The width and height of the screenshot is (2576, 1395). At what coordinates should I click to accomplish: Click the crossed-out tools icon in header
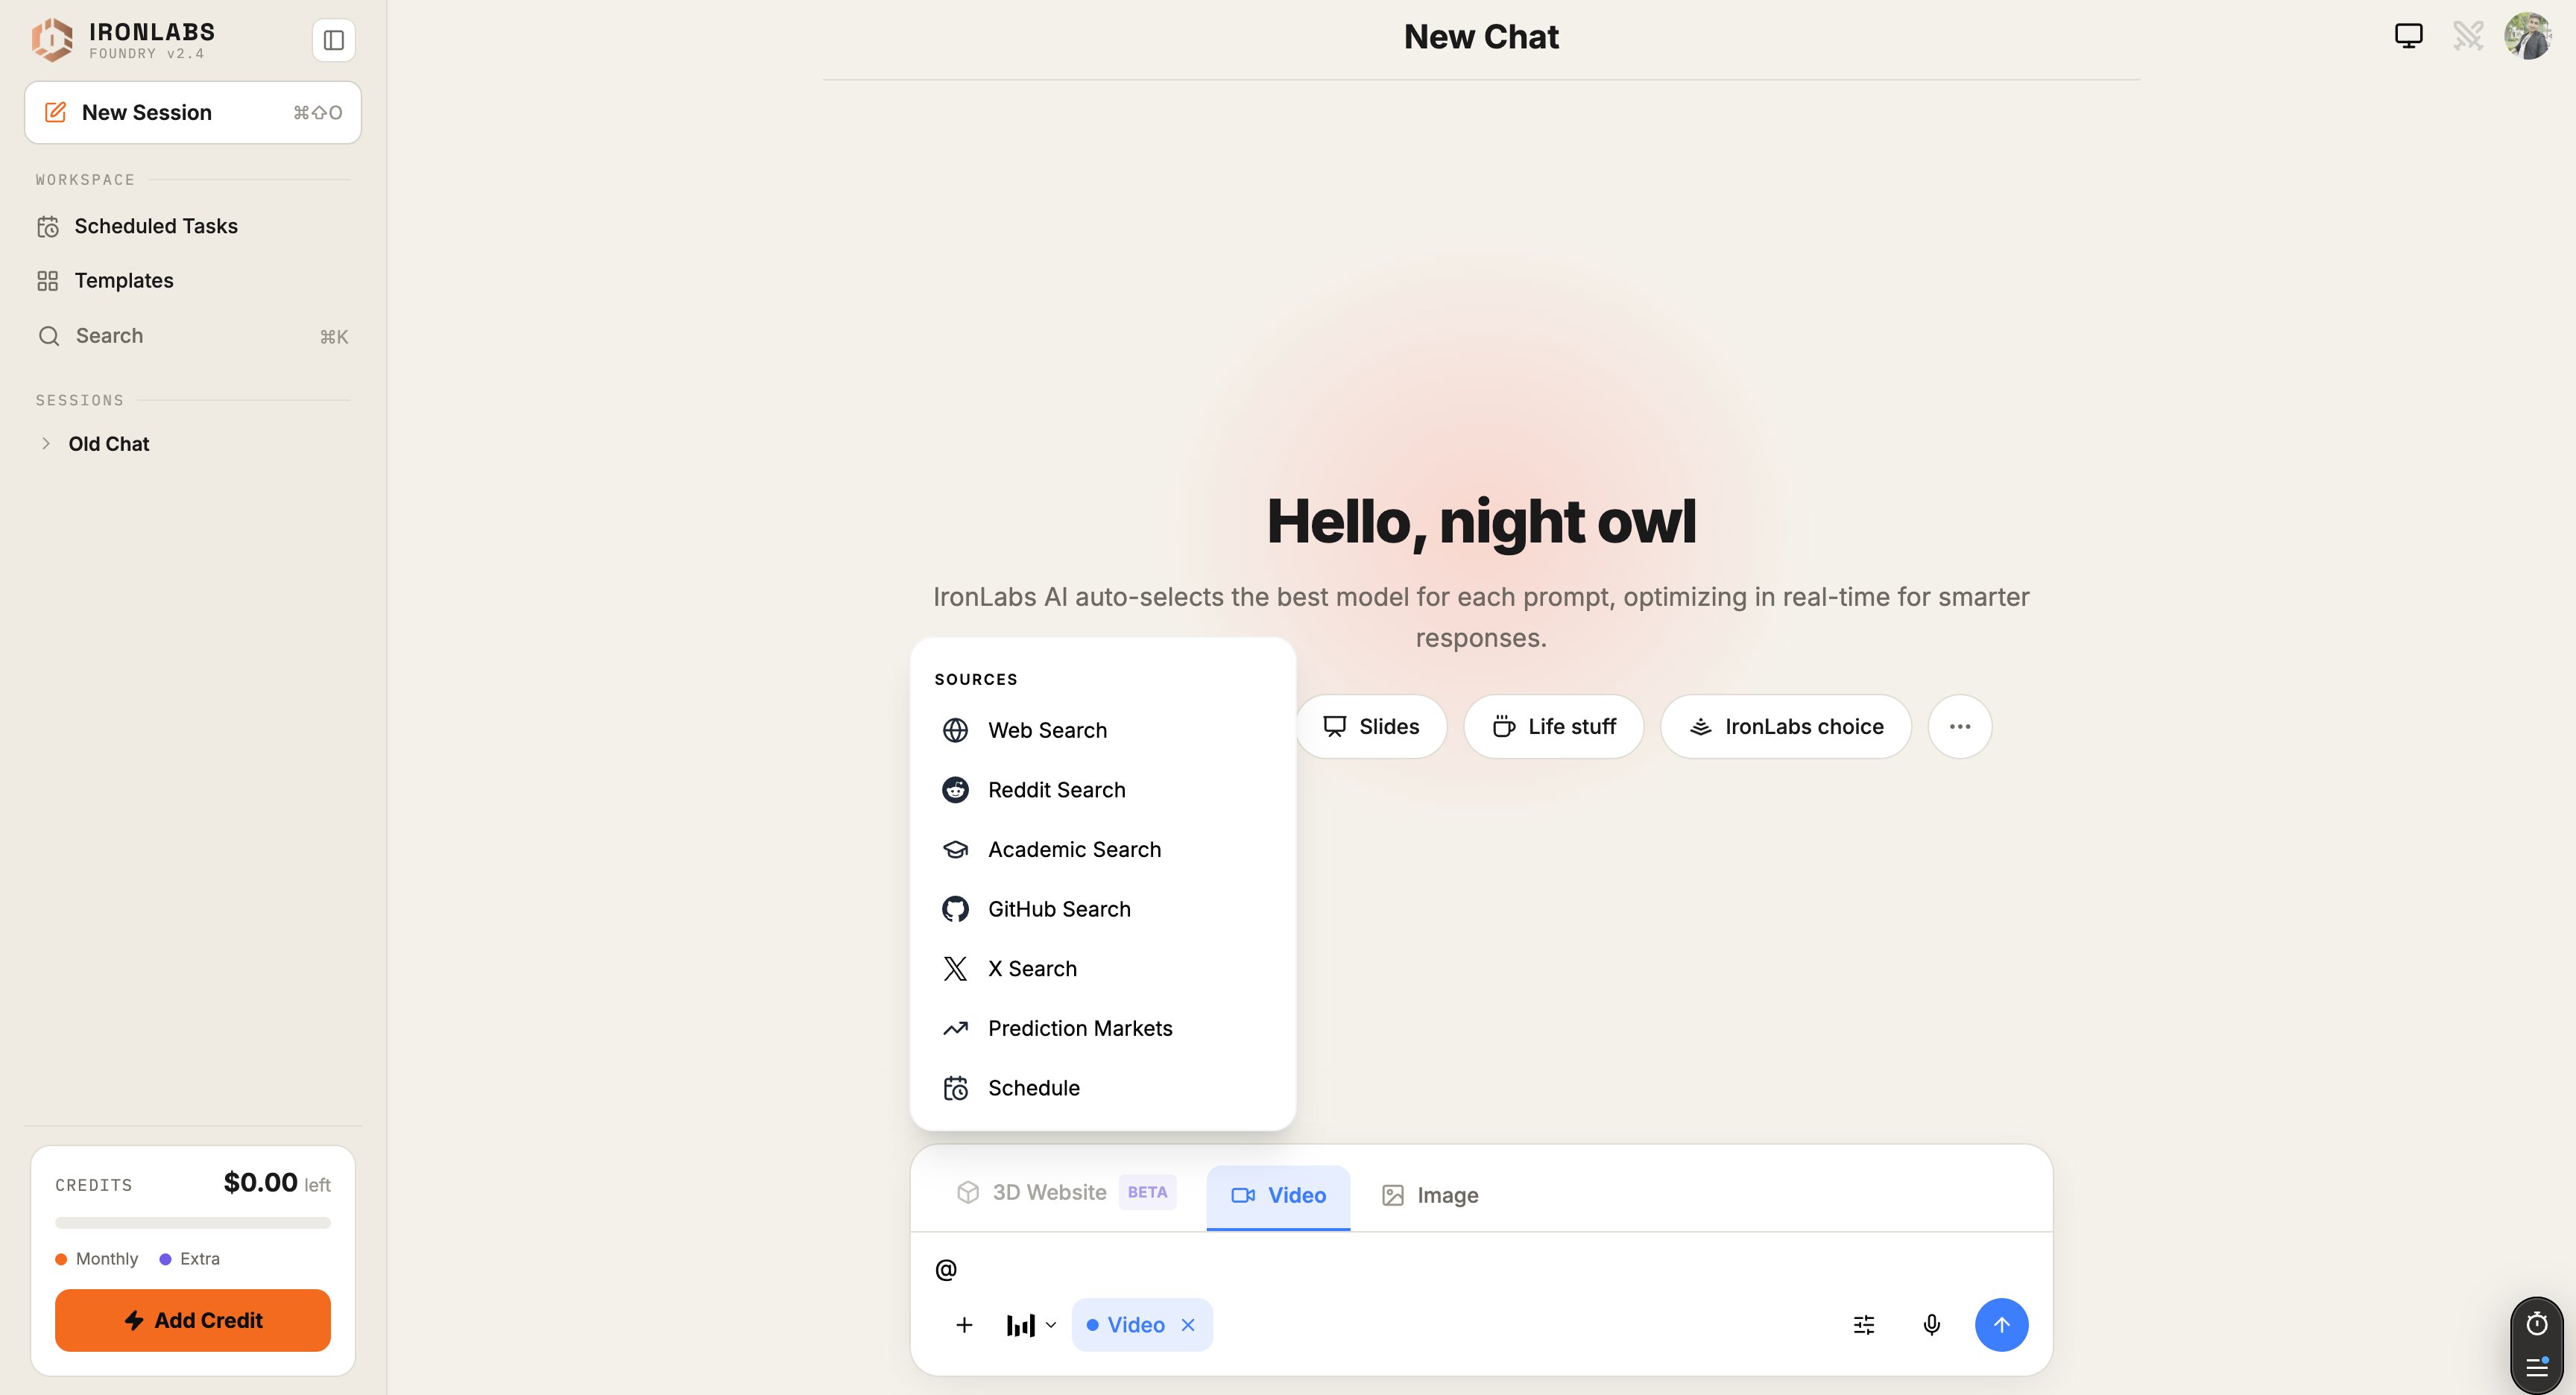pos(2468,36)
